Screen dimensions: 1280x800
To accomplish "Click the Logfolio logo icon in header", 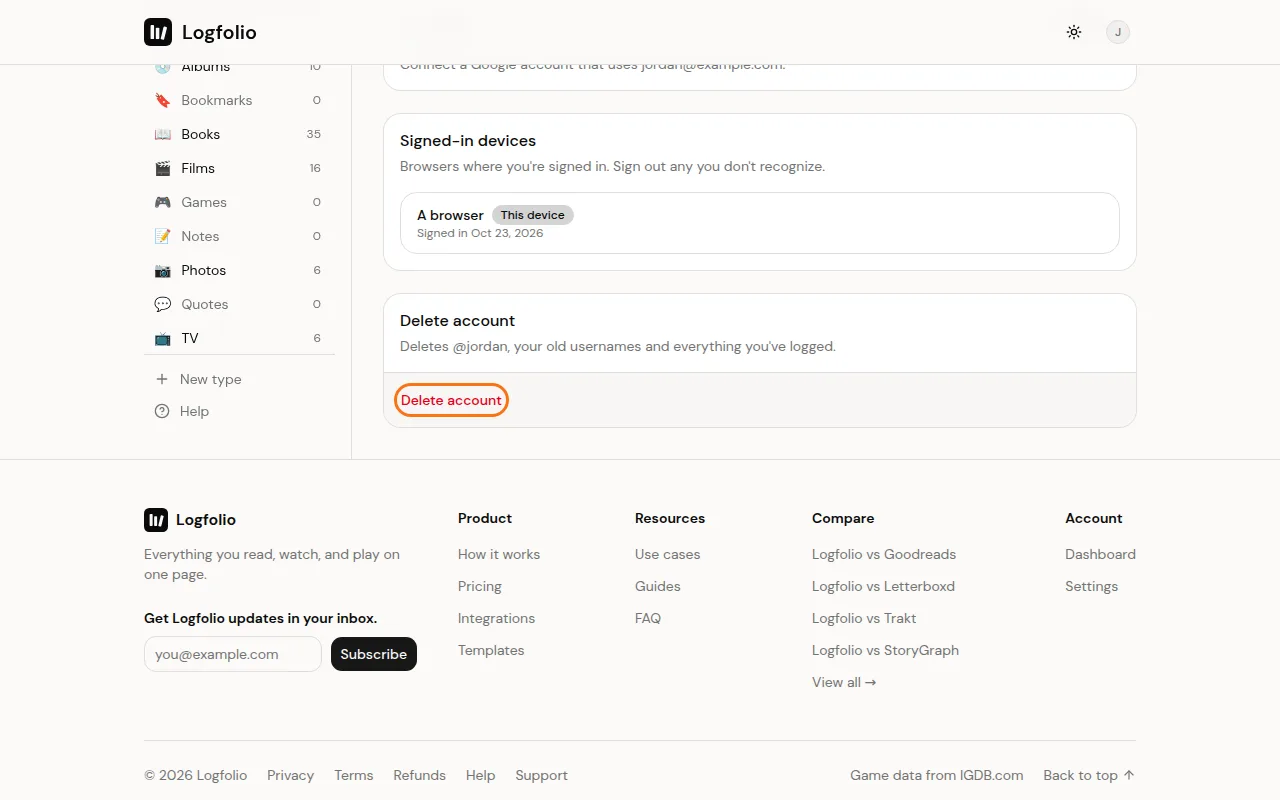I will point(158,32).
